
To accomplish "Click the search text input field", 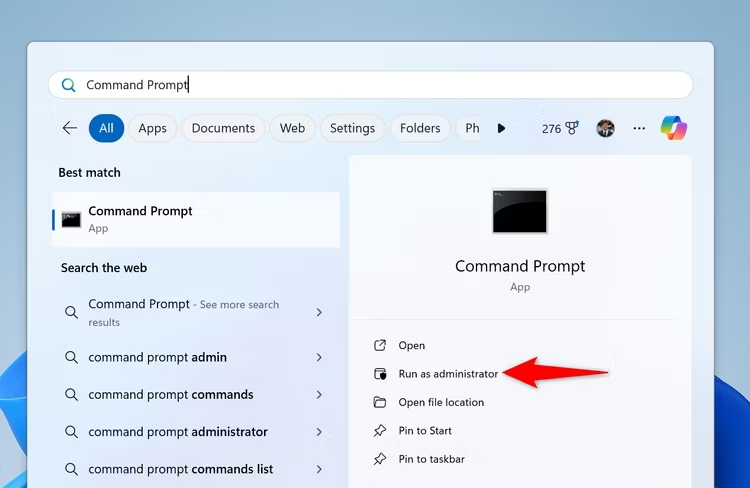I will pos(371,85).
